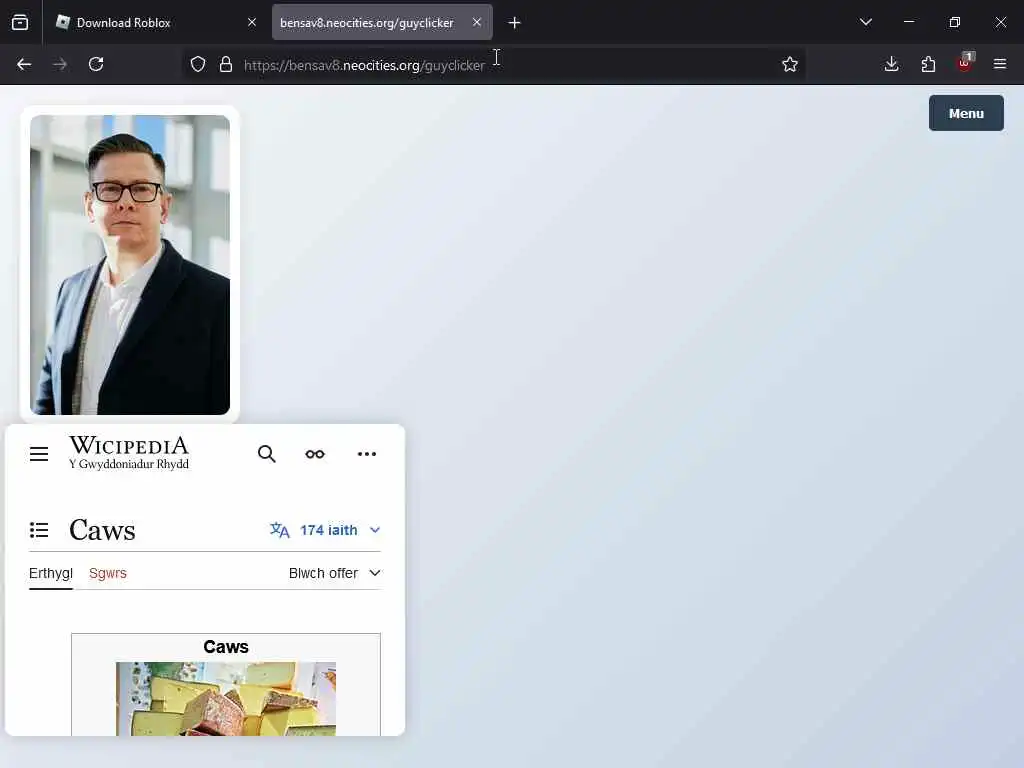
Task: Restore down the browser window
Action: click(955, 22)
